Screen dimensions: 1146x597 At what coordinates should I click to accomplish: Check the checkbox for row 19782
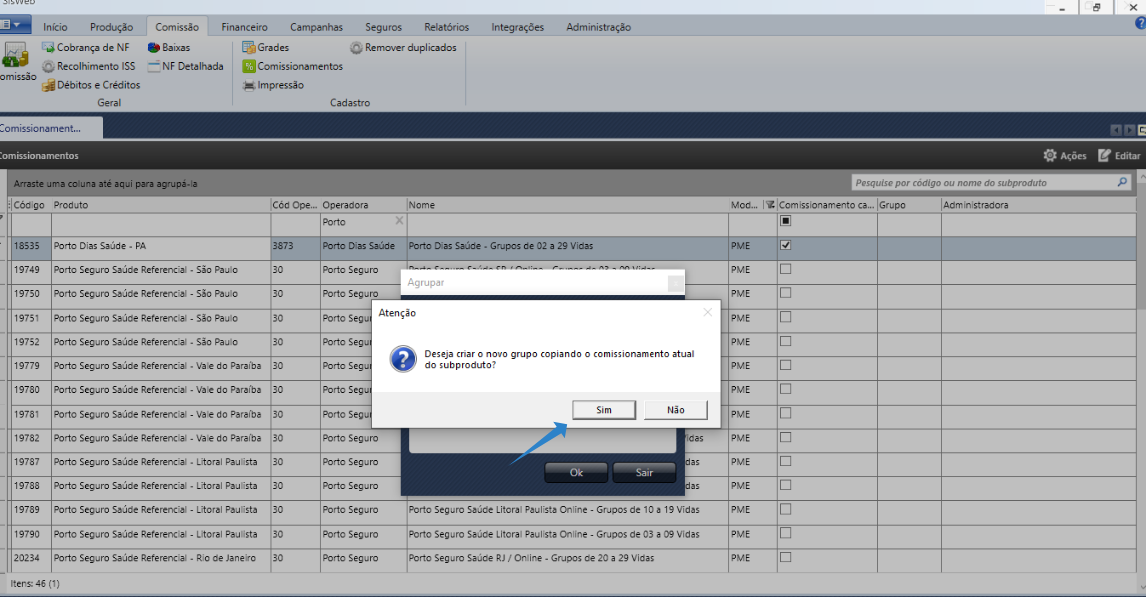click(x=786, y=437)
